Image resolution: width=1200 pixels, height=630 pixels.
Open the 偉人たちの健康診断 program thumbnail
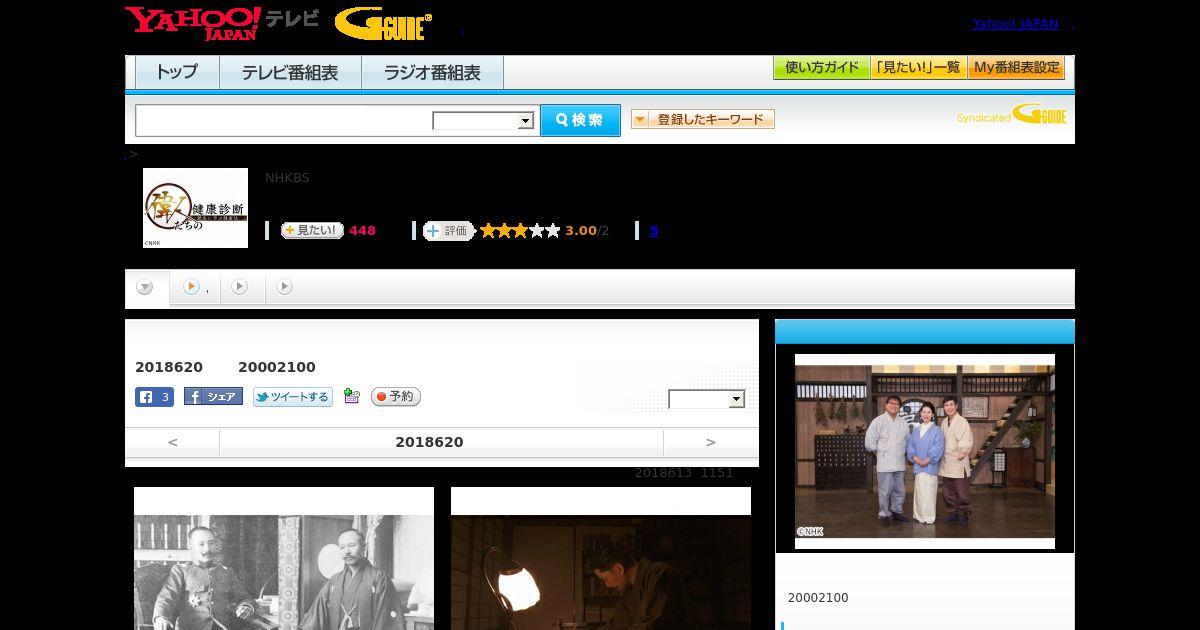tap(195, 208)
